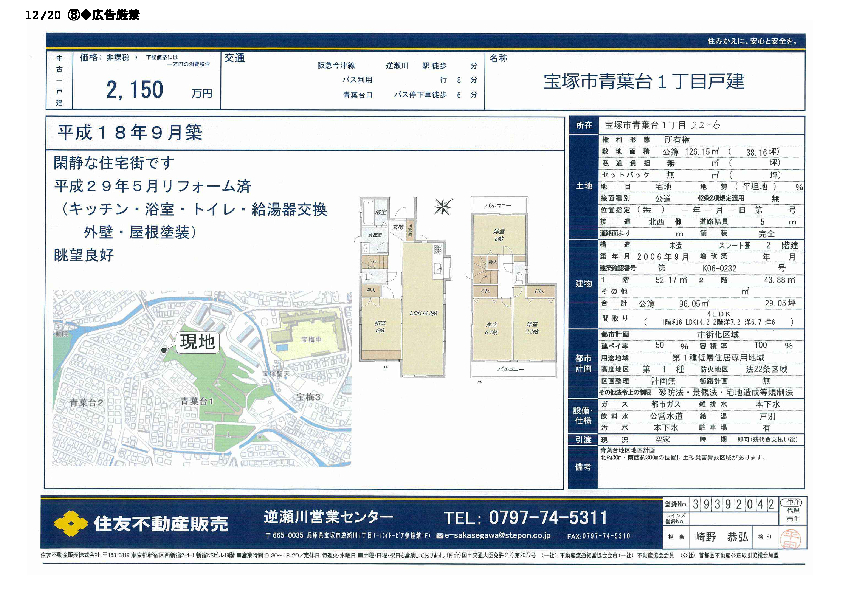Click the 逆瀬川営業センター office name
This screenshot has height=595, width=842.
click(329, 518)
